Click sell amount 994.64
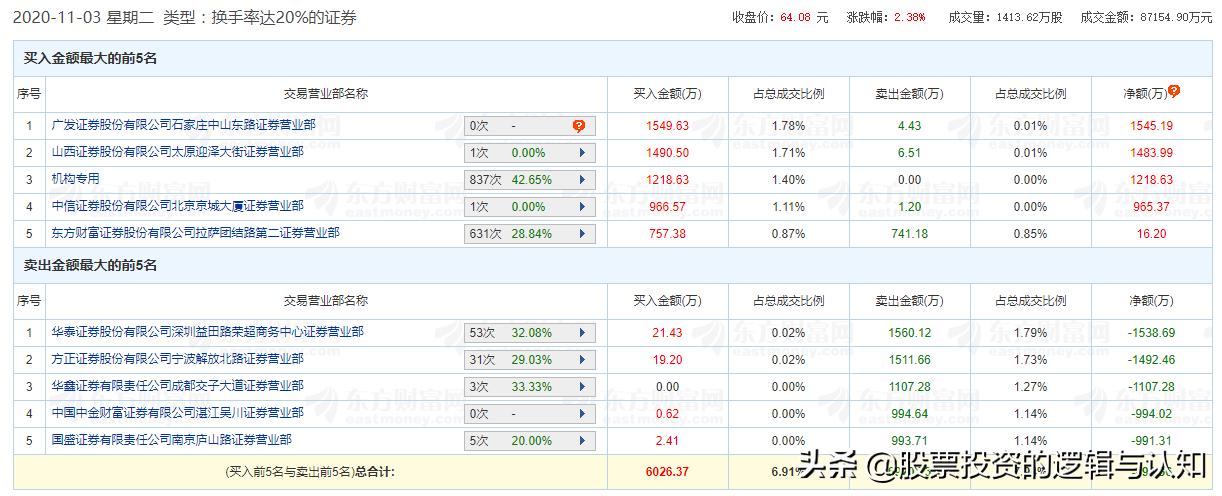1222x496 pixels. click(x=909, y=414)
